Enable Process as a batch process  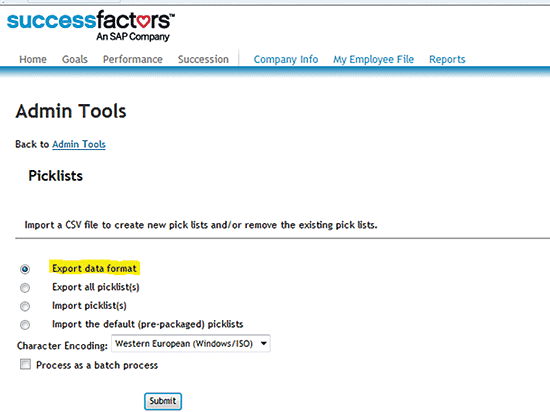coord(25,364)
